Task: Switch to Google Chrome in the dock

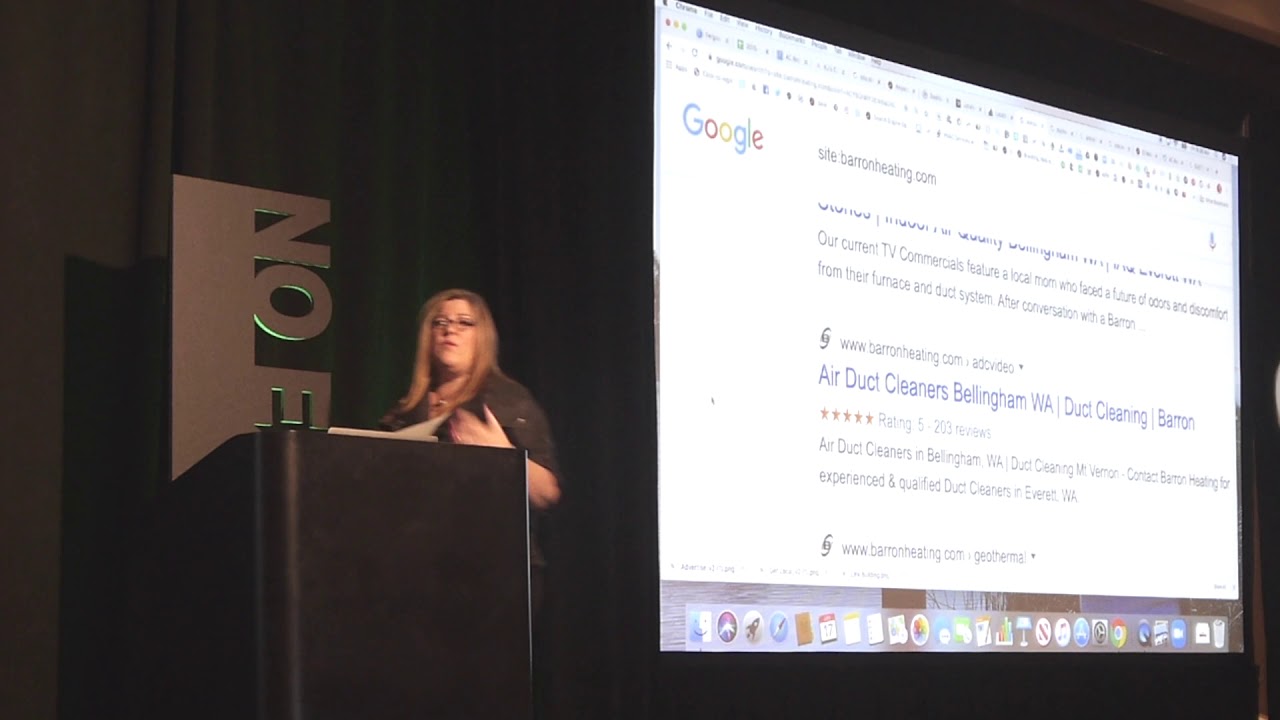Action: click(1118, 633)
